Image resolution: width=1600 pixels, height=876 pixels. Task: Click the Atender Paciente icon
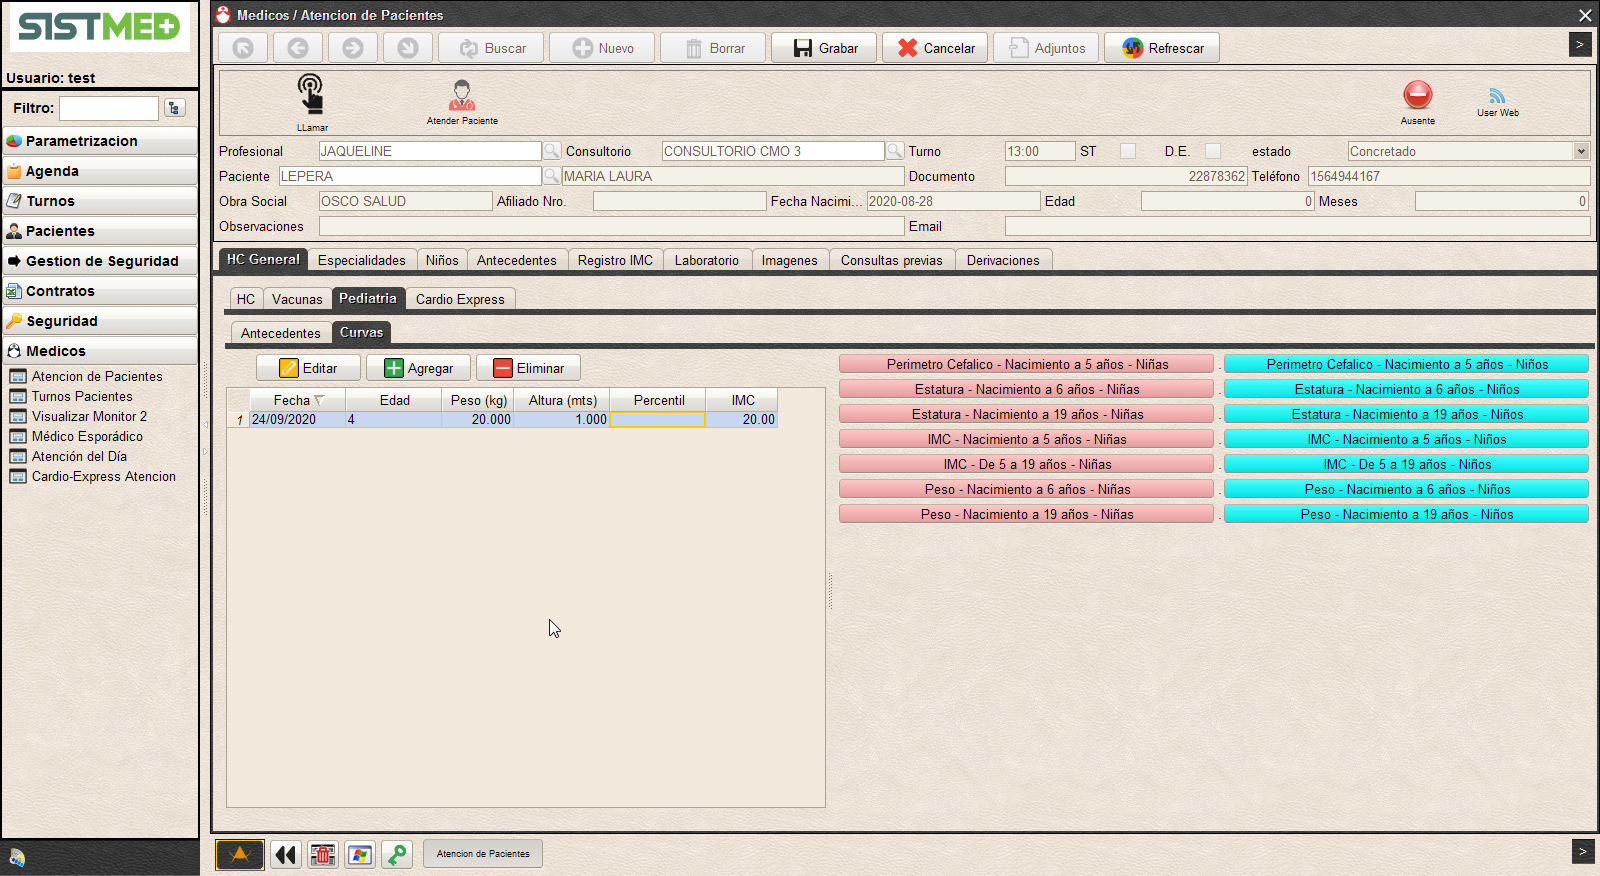[462, 97]
